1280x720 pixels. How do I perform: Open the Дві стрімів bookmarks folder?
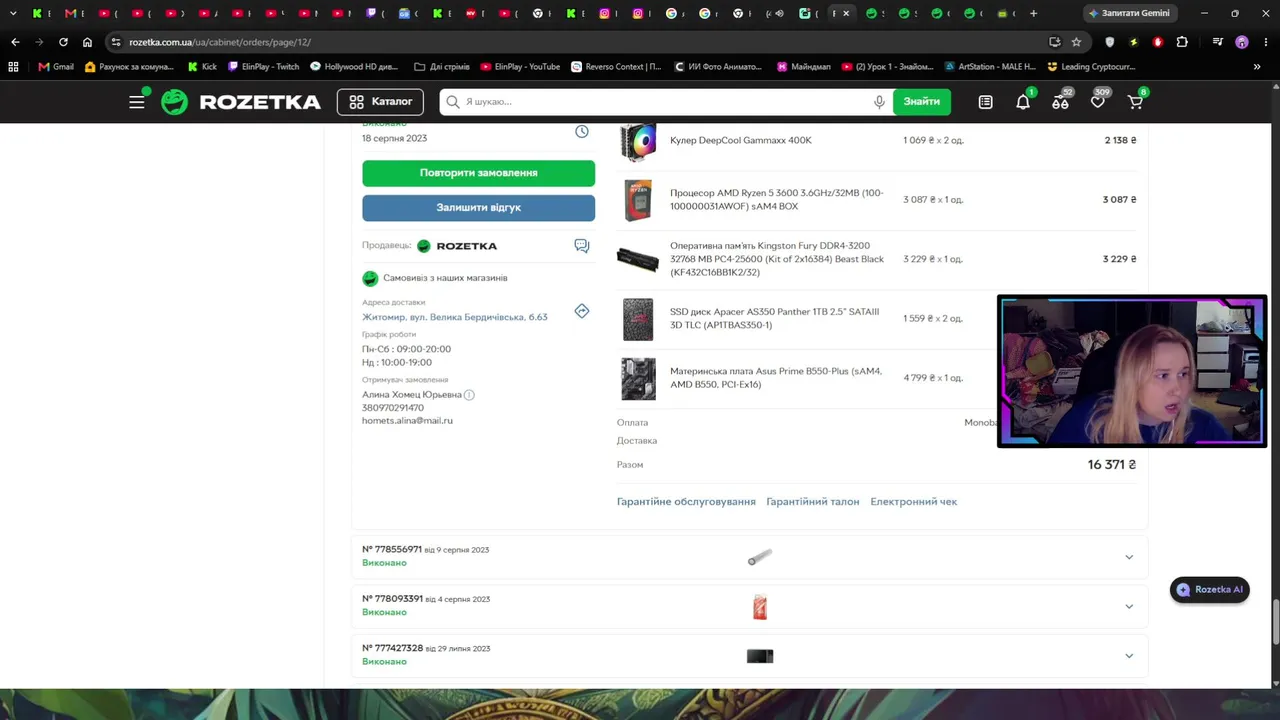tap(441, 67)
